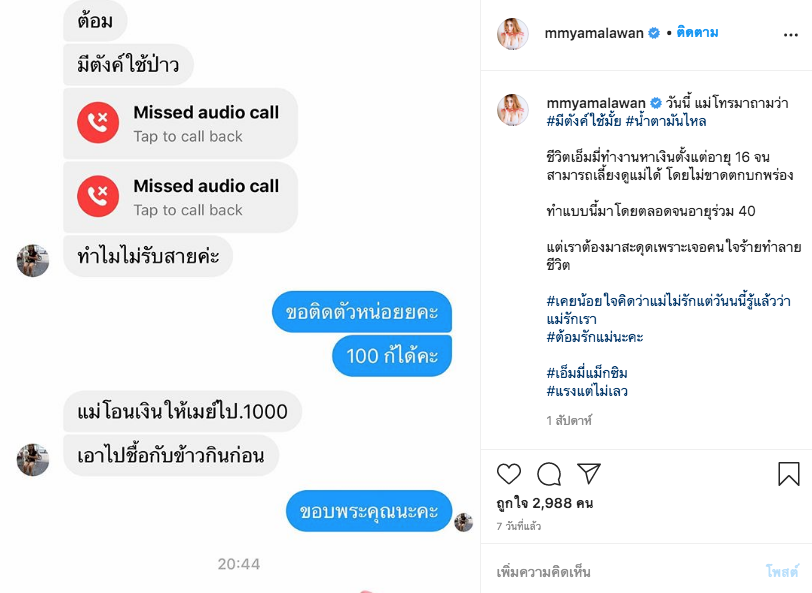Viewport: 812px width, 593px height.
Task: Click the header profile picture of mmyamalawan
Action: point(513,34)
